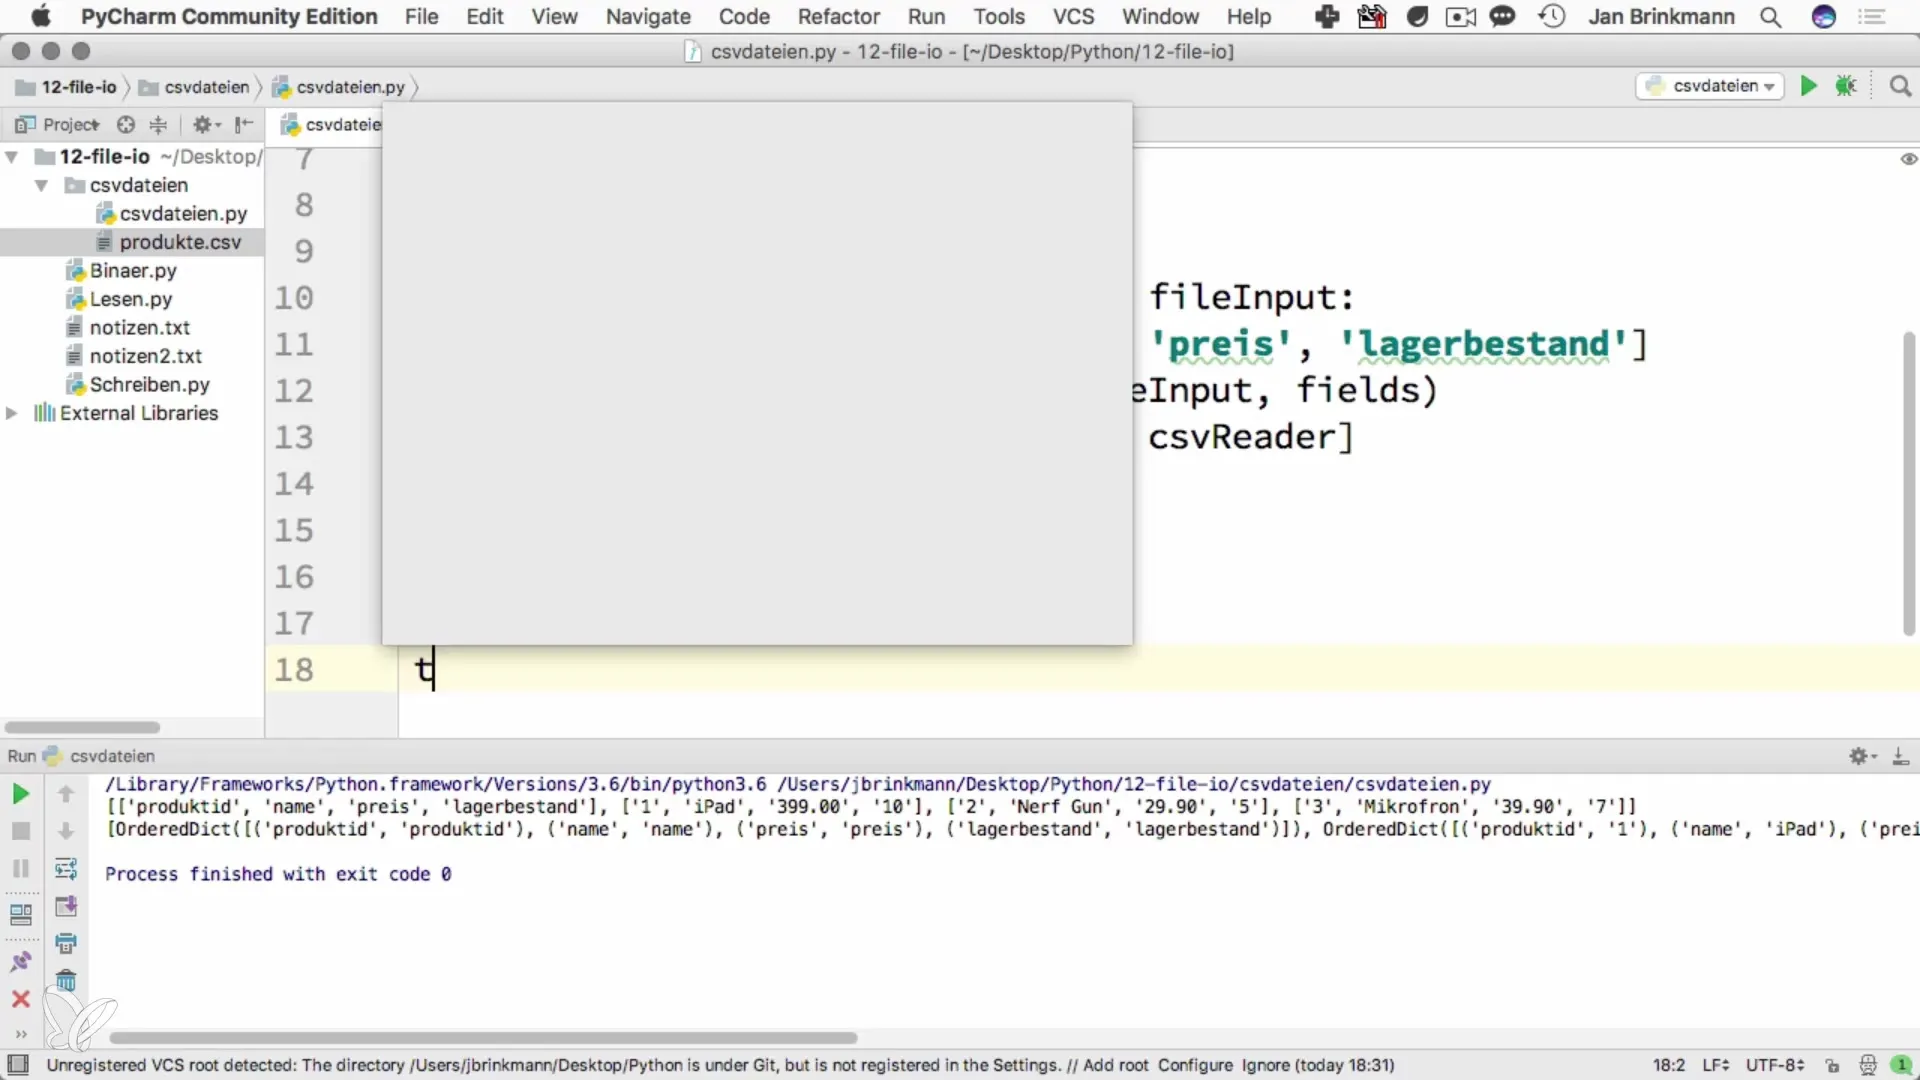Toggle tool window buttons in status bar corner
This screenshot has width=1920, height=1080.
18,1065
